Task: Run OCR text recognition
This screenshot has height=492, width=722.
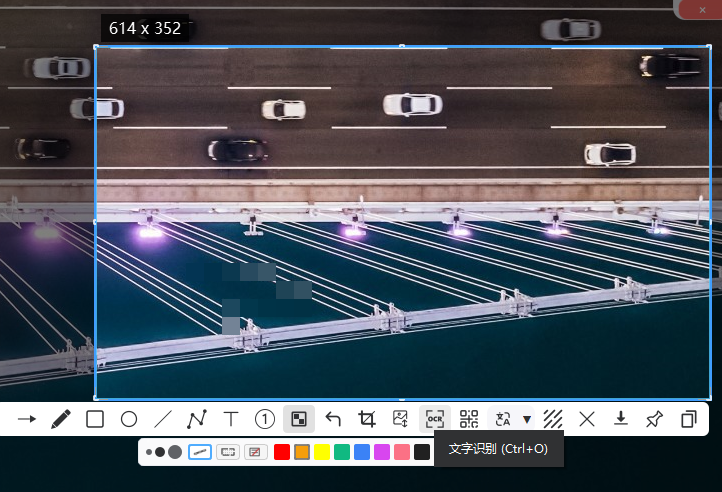Action: click(x=435, y=419)
